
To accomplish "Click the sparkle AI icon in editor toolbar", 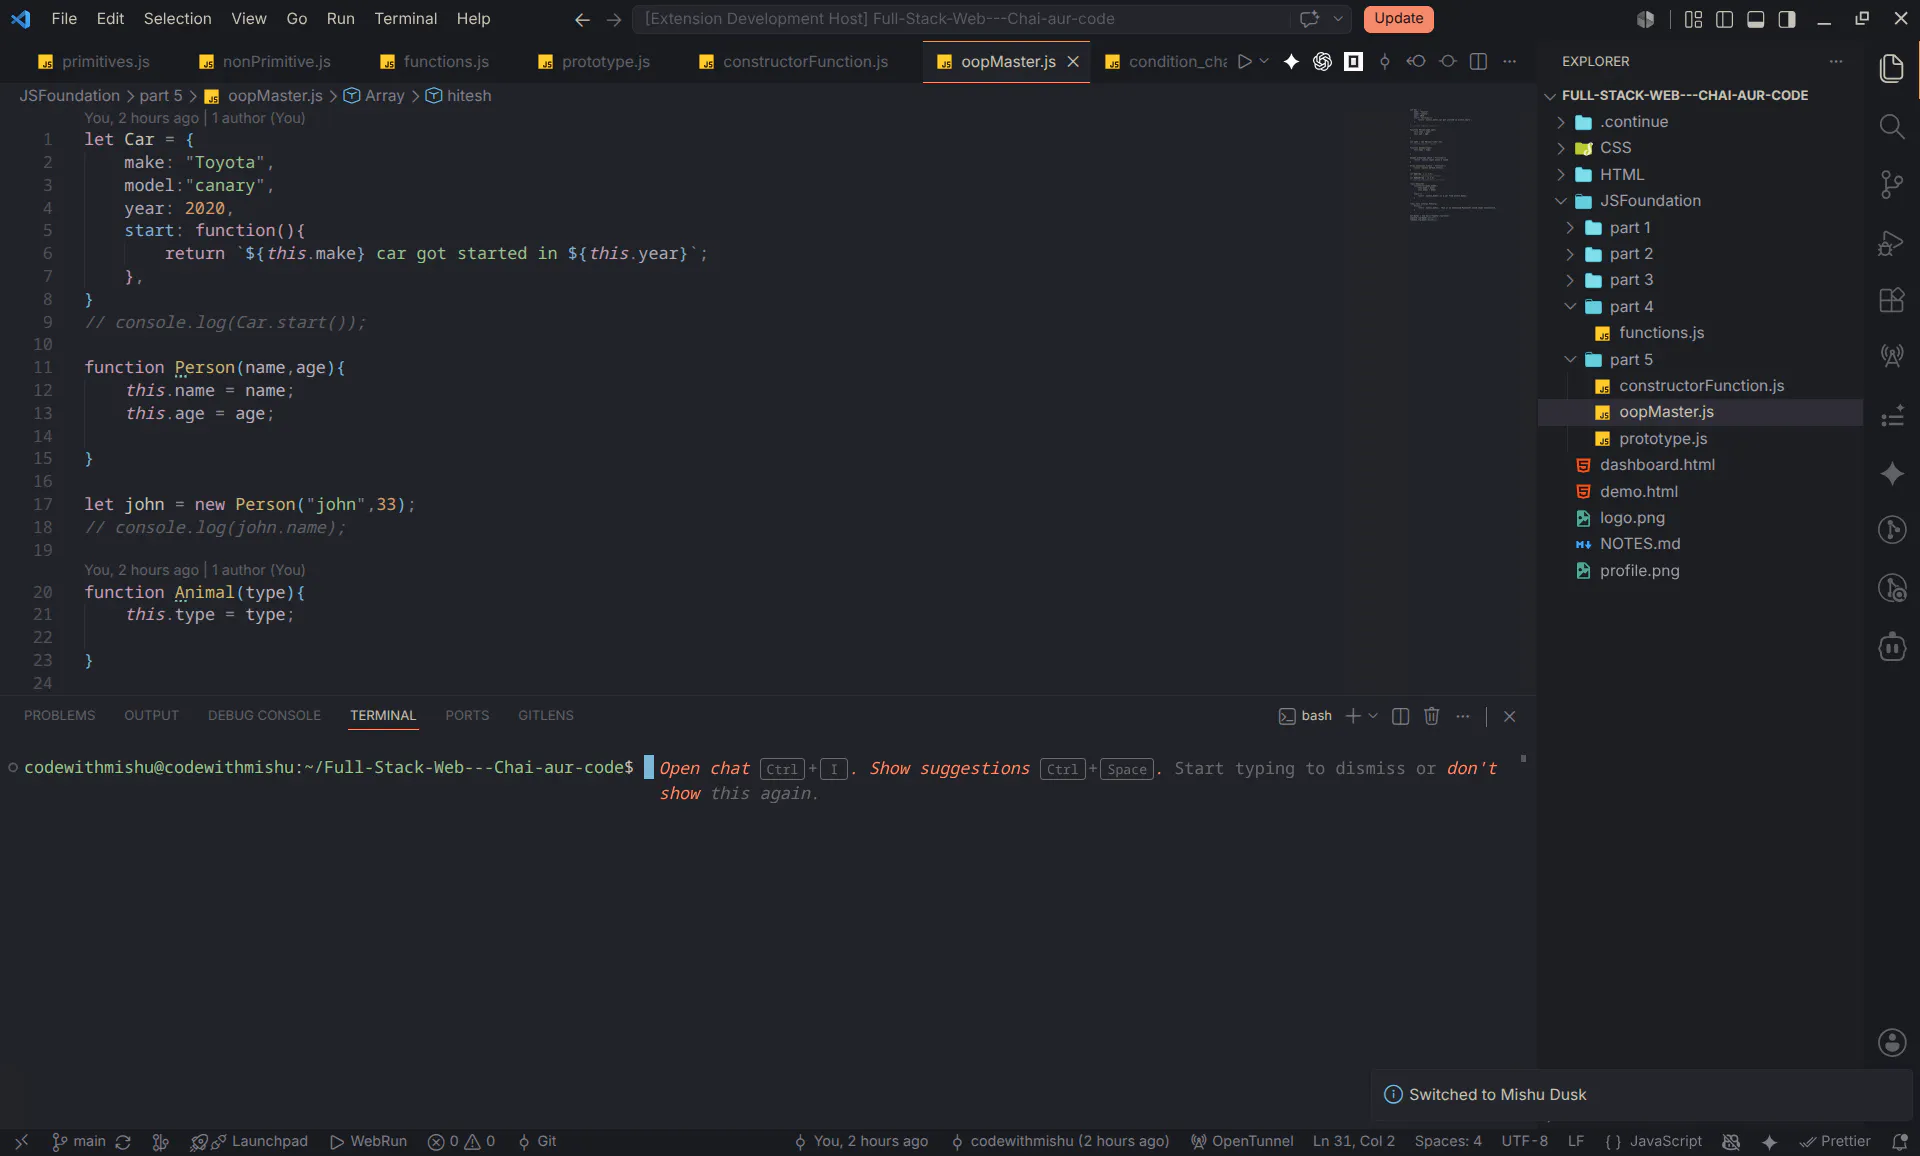I will (1291, 61).
